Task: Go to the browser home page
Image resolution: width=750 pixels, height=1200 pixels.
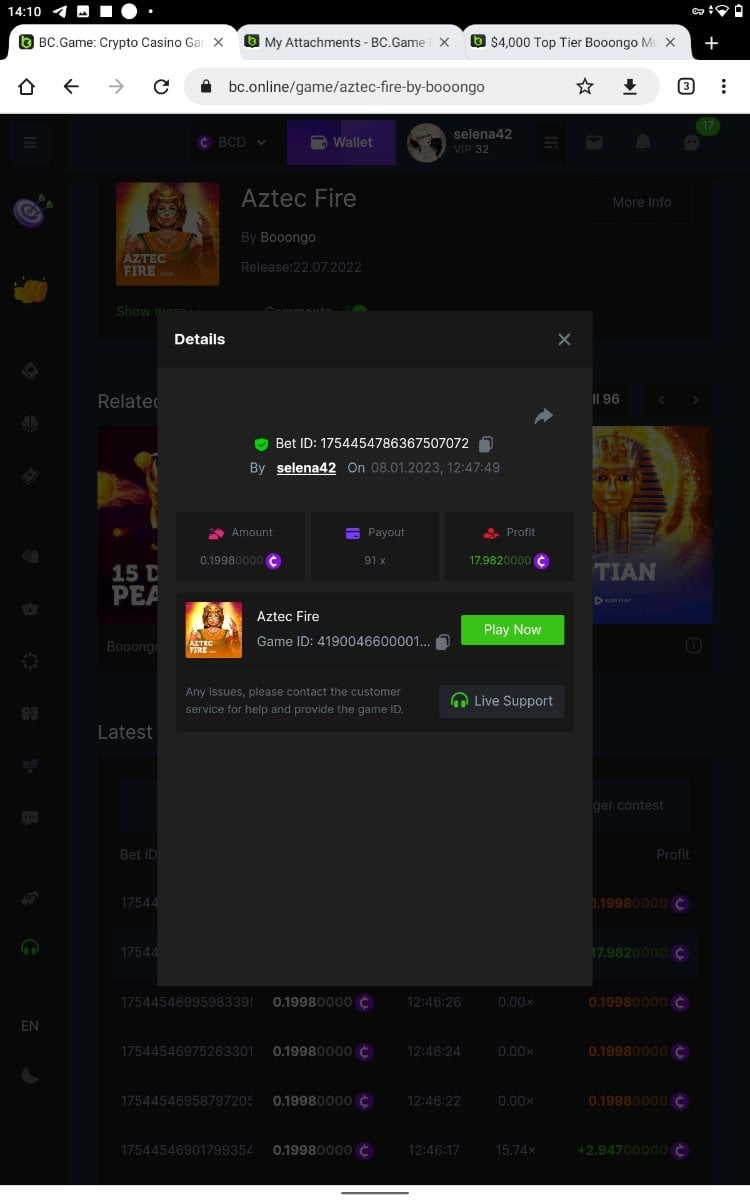Action: click(x=27, y=87)
